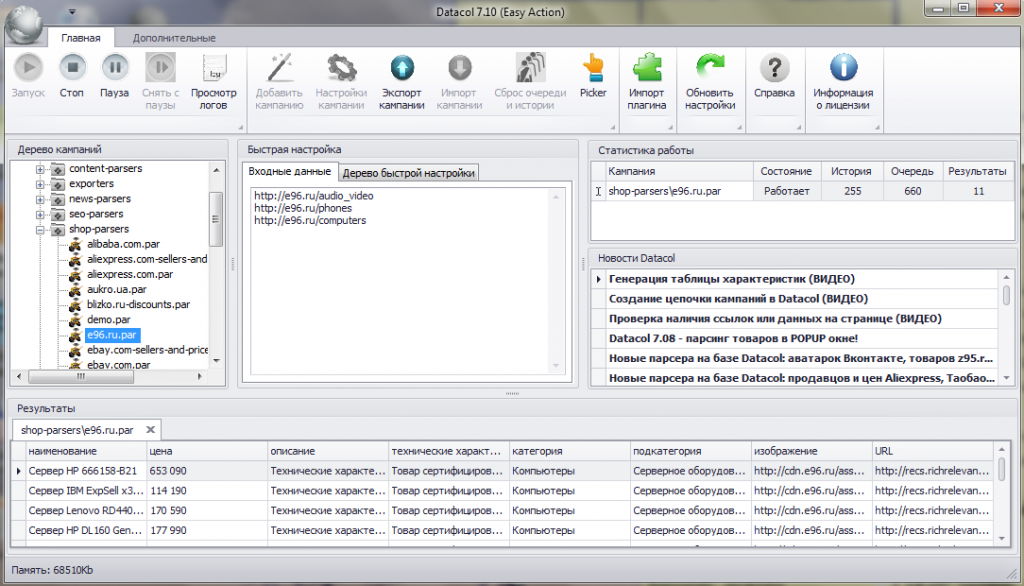Switch to the Дополнительные ribbon tab
The height and width of the screenshot is (586, 1024).
(174, 38)
